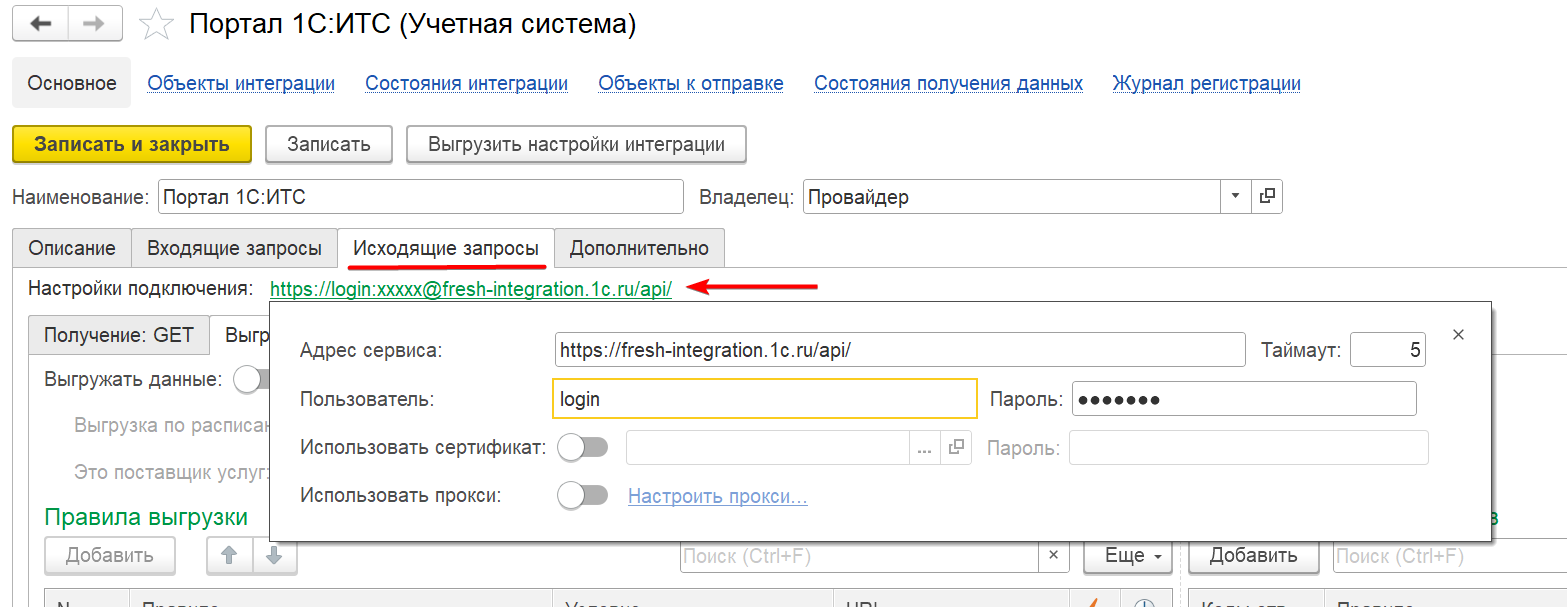
Task: Toggle the Использовать сертификат switch
Action: [x=583, y=448]
